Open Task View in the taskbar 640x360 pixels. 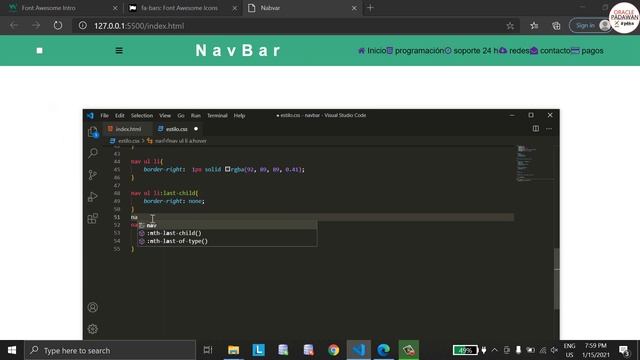click(208, 350)
